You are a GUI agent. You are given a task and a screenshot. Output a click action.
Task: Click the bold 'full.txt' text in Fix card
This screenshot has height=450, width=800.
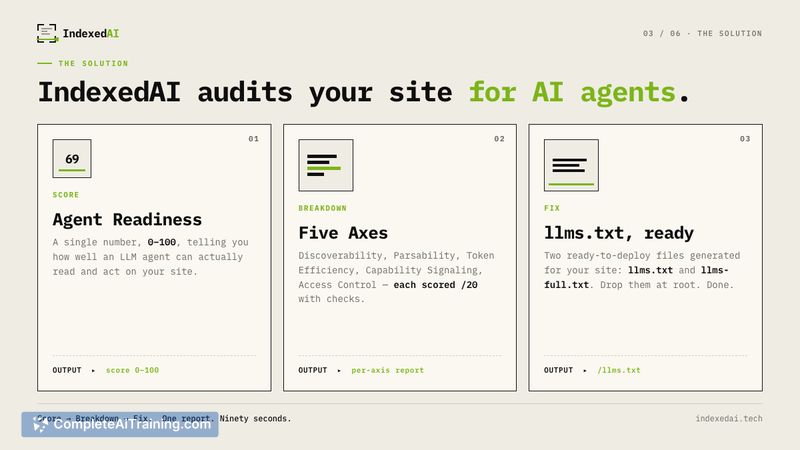[x=566, y=285]
